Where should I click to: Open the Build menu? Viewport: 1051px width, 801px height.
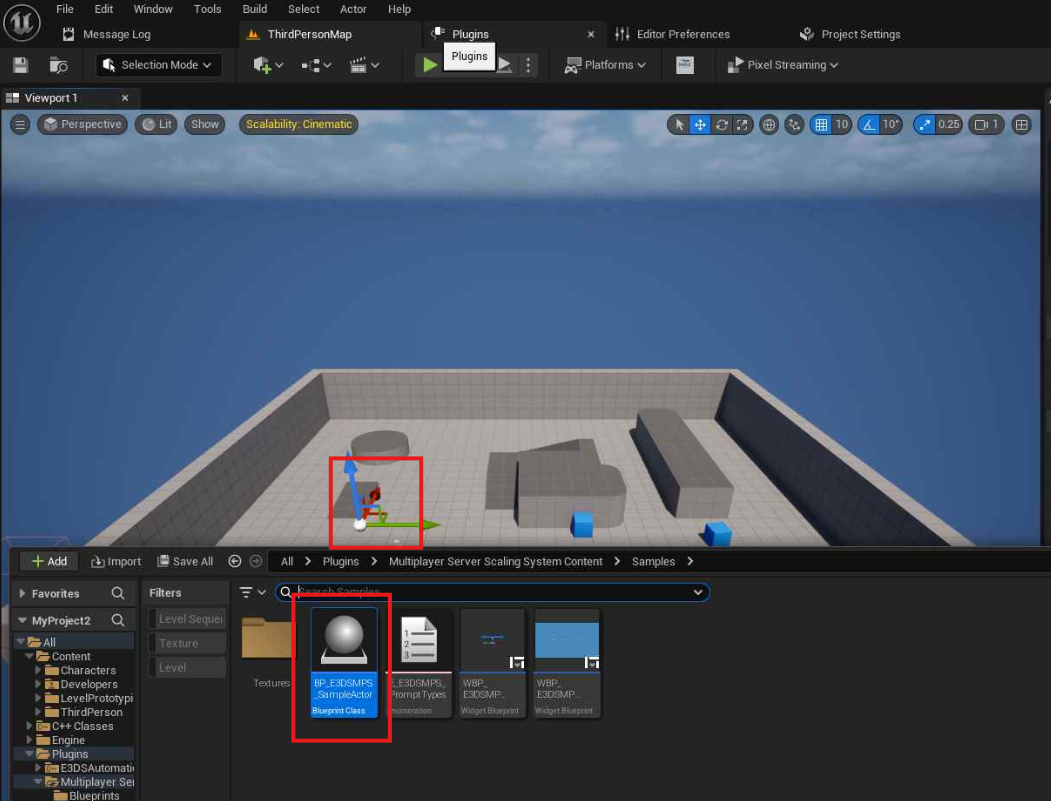(255, 9)
